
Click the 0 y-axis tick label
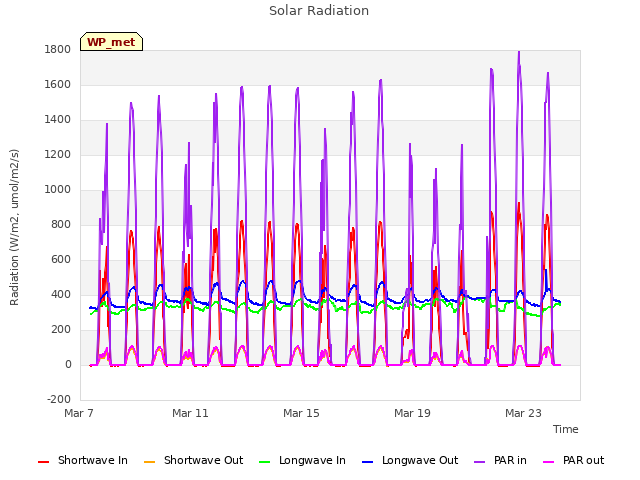[x=68, y=364]
